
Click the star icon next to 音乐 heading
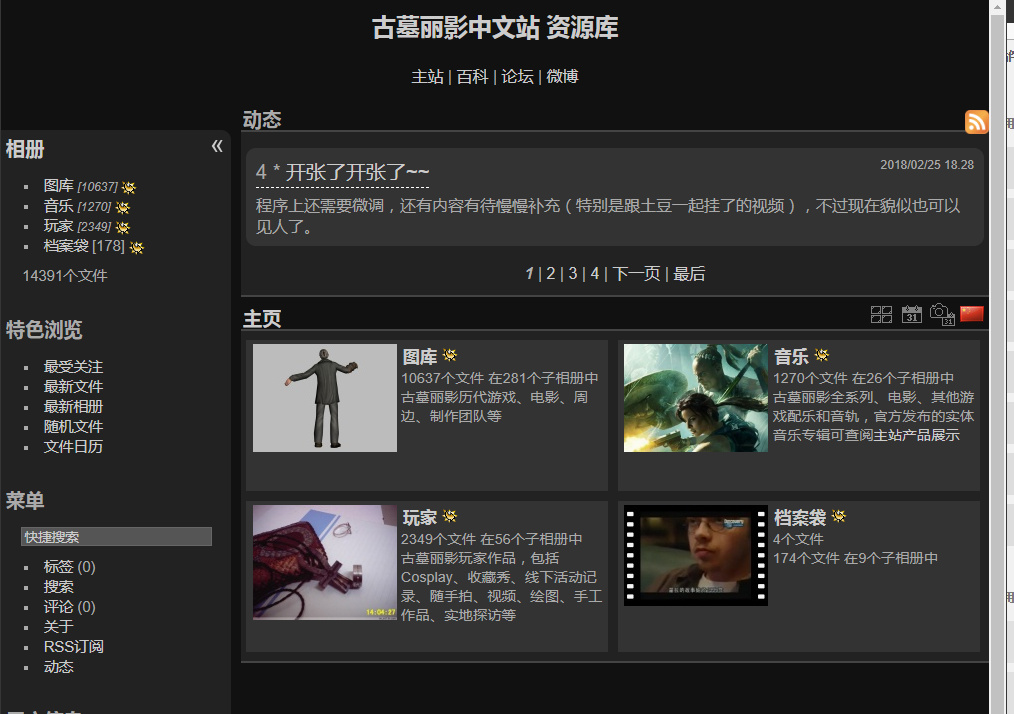click(x=821, y=354)
